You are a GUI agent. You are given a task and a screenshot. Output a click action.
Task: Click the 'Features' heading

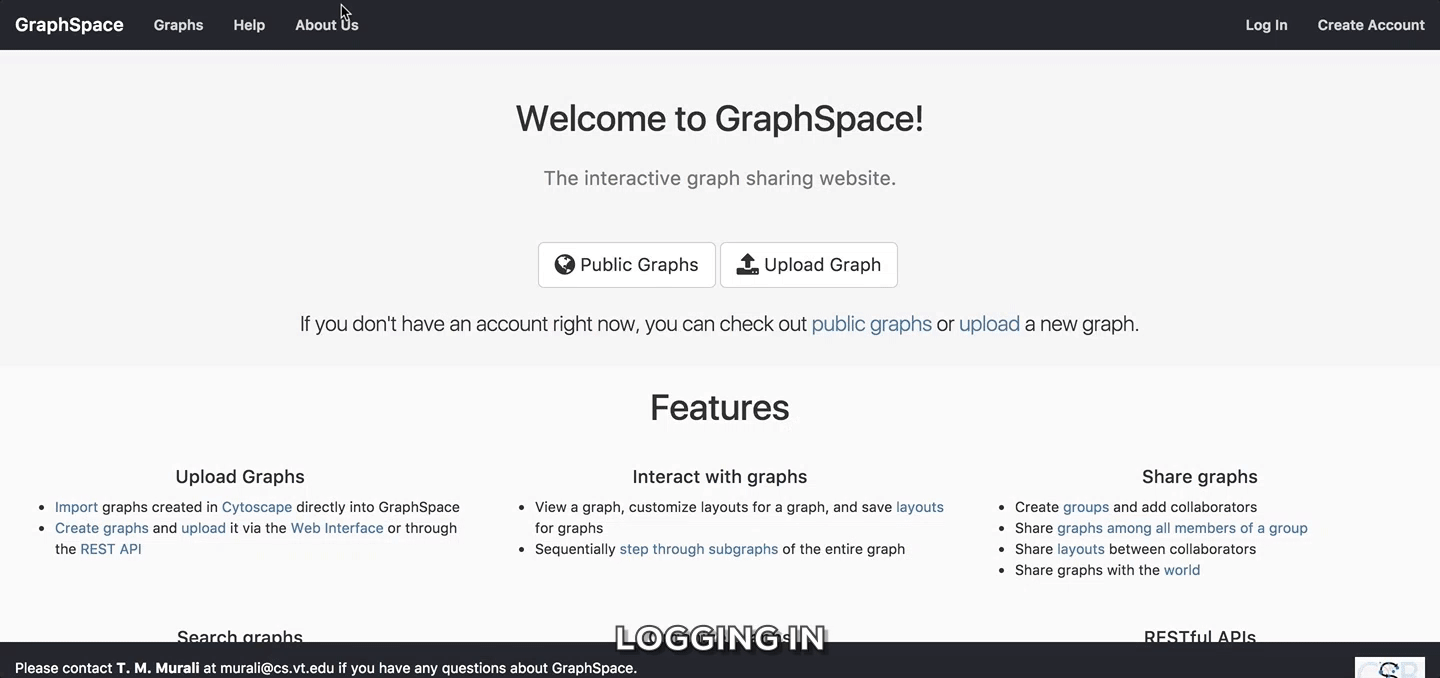(x=720, y=407)
